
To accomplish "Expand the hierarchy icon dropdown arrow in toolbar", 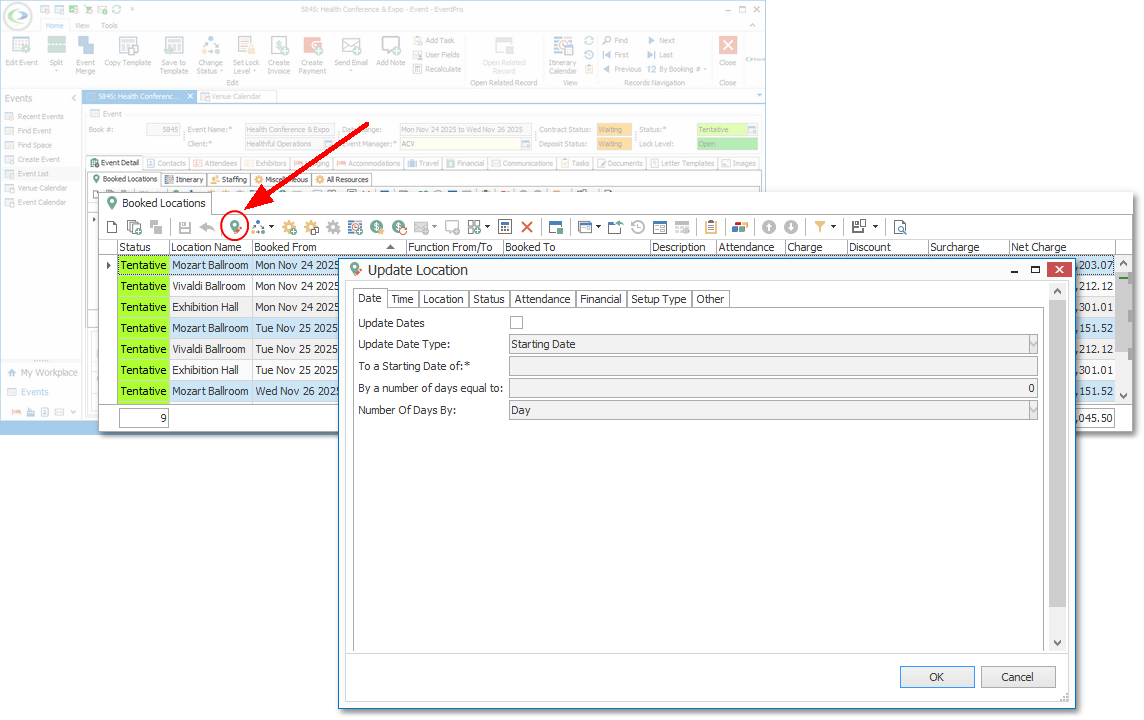I will 271,227.
